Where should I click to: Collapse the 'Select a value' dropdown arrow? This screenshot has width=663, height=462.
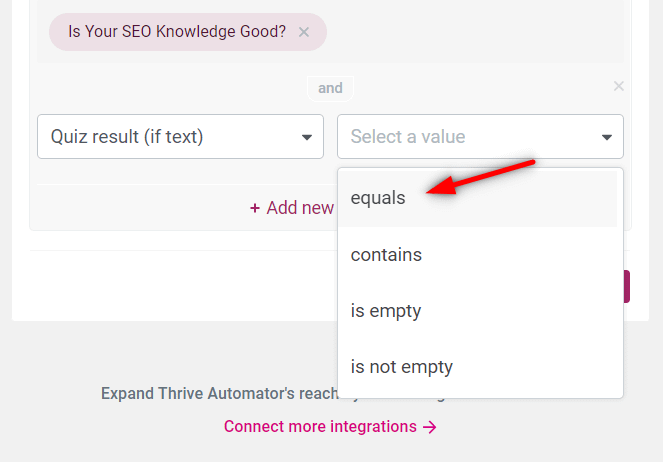click(606, 138)
